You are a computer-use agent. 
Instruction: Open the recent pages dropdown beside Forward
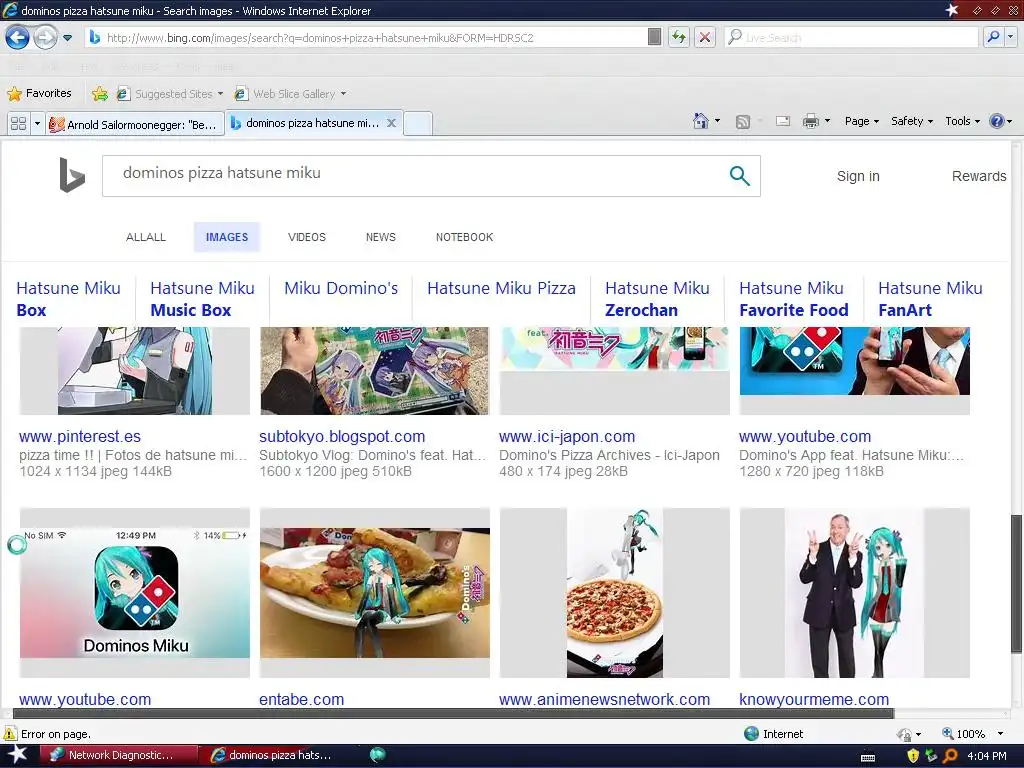click(x=67, y=38)
